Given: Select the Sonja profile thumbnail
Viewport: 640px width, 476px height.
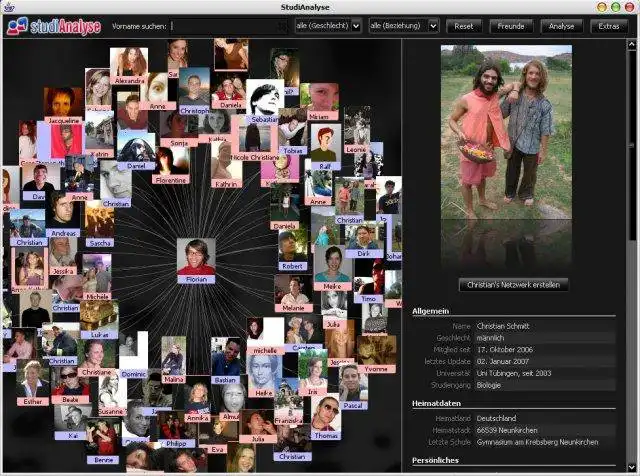Looking at the screenshot, I should 179,129.
